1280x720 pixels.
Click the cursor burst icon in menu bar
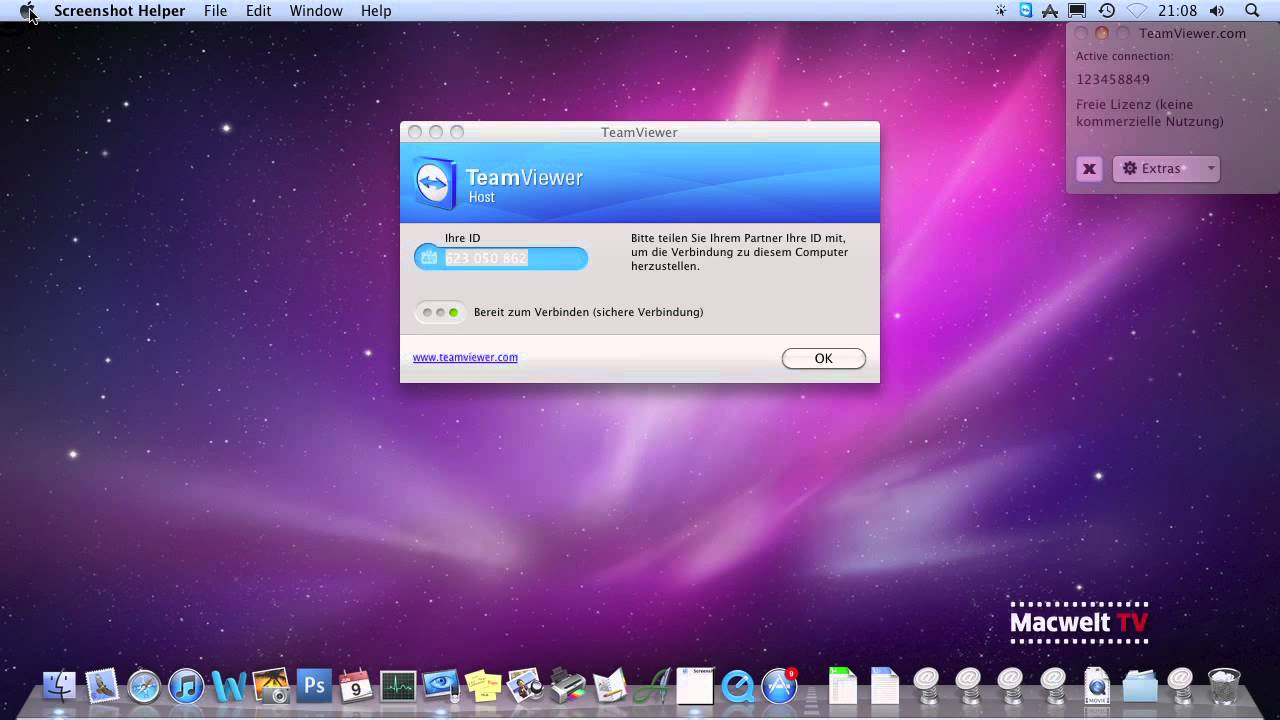(x=1001, y=10)
